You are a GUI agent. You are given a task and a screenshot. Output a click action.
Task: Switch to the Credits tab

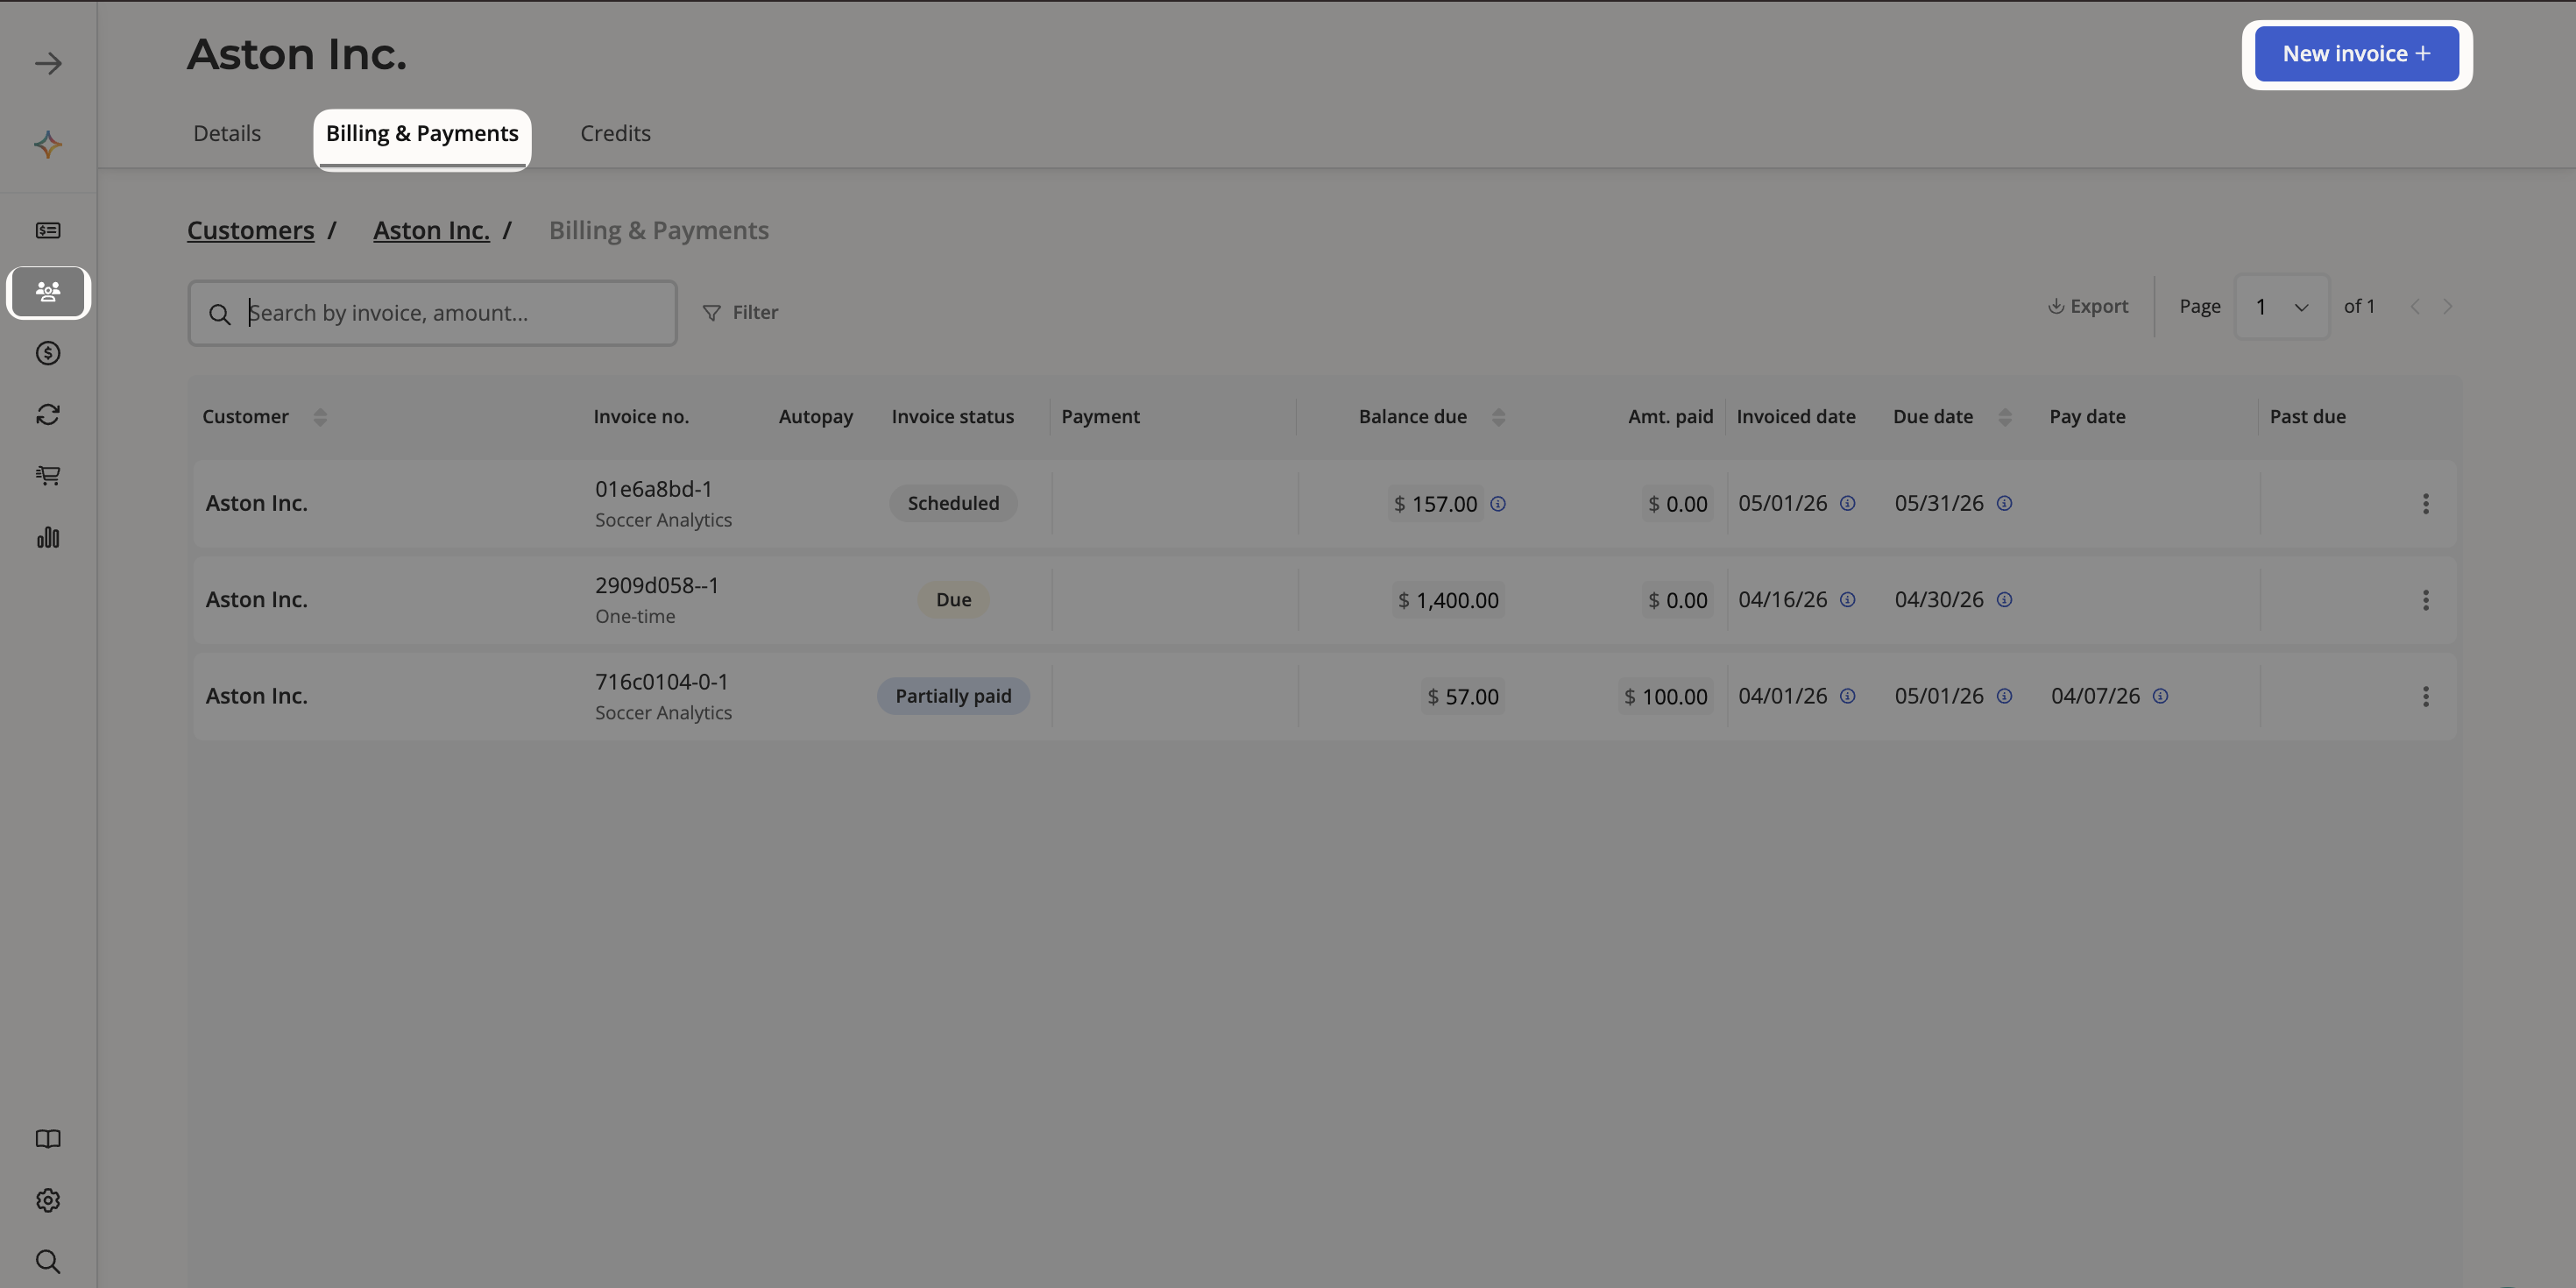(615, 132)
